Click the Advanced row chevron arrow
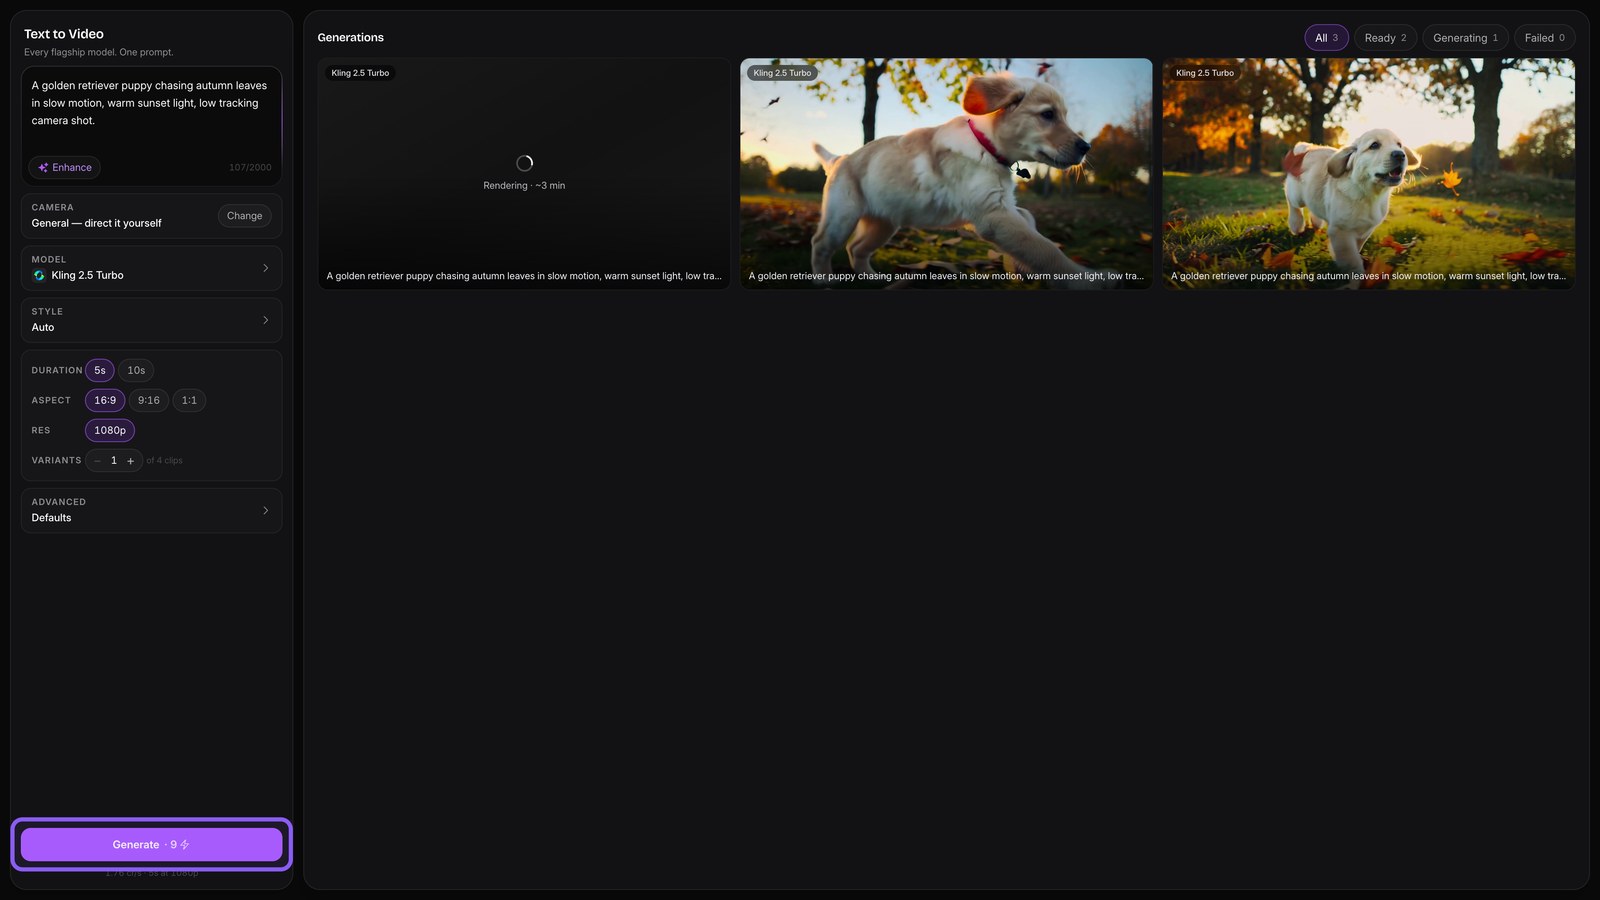 (x=265, y=510)
